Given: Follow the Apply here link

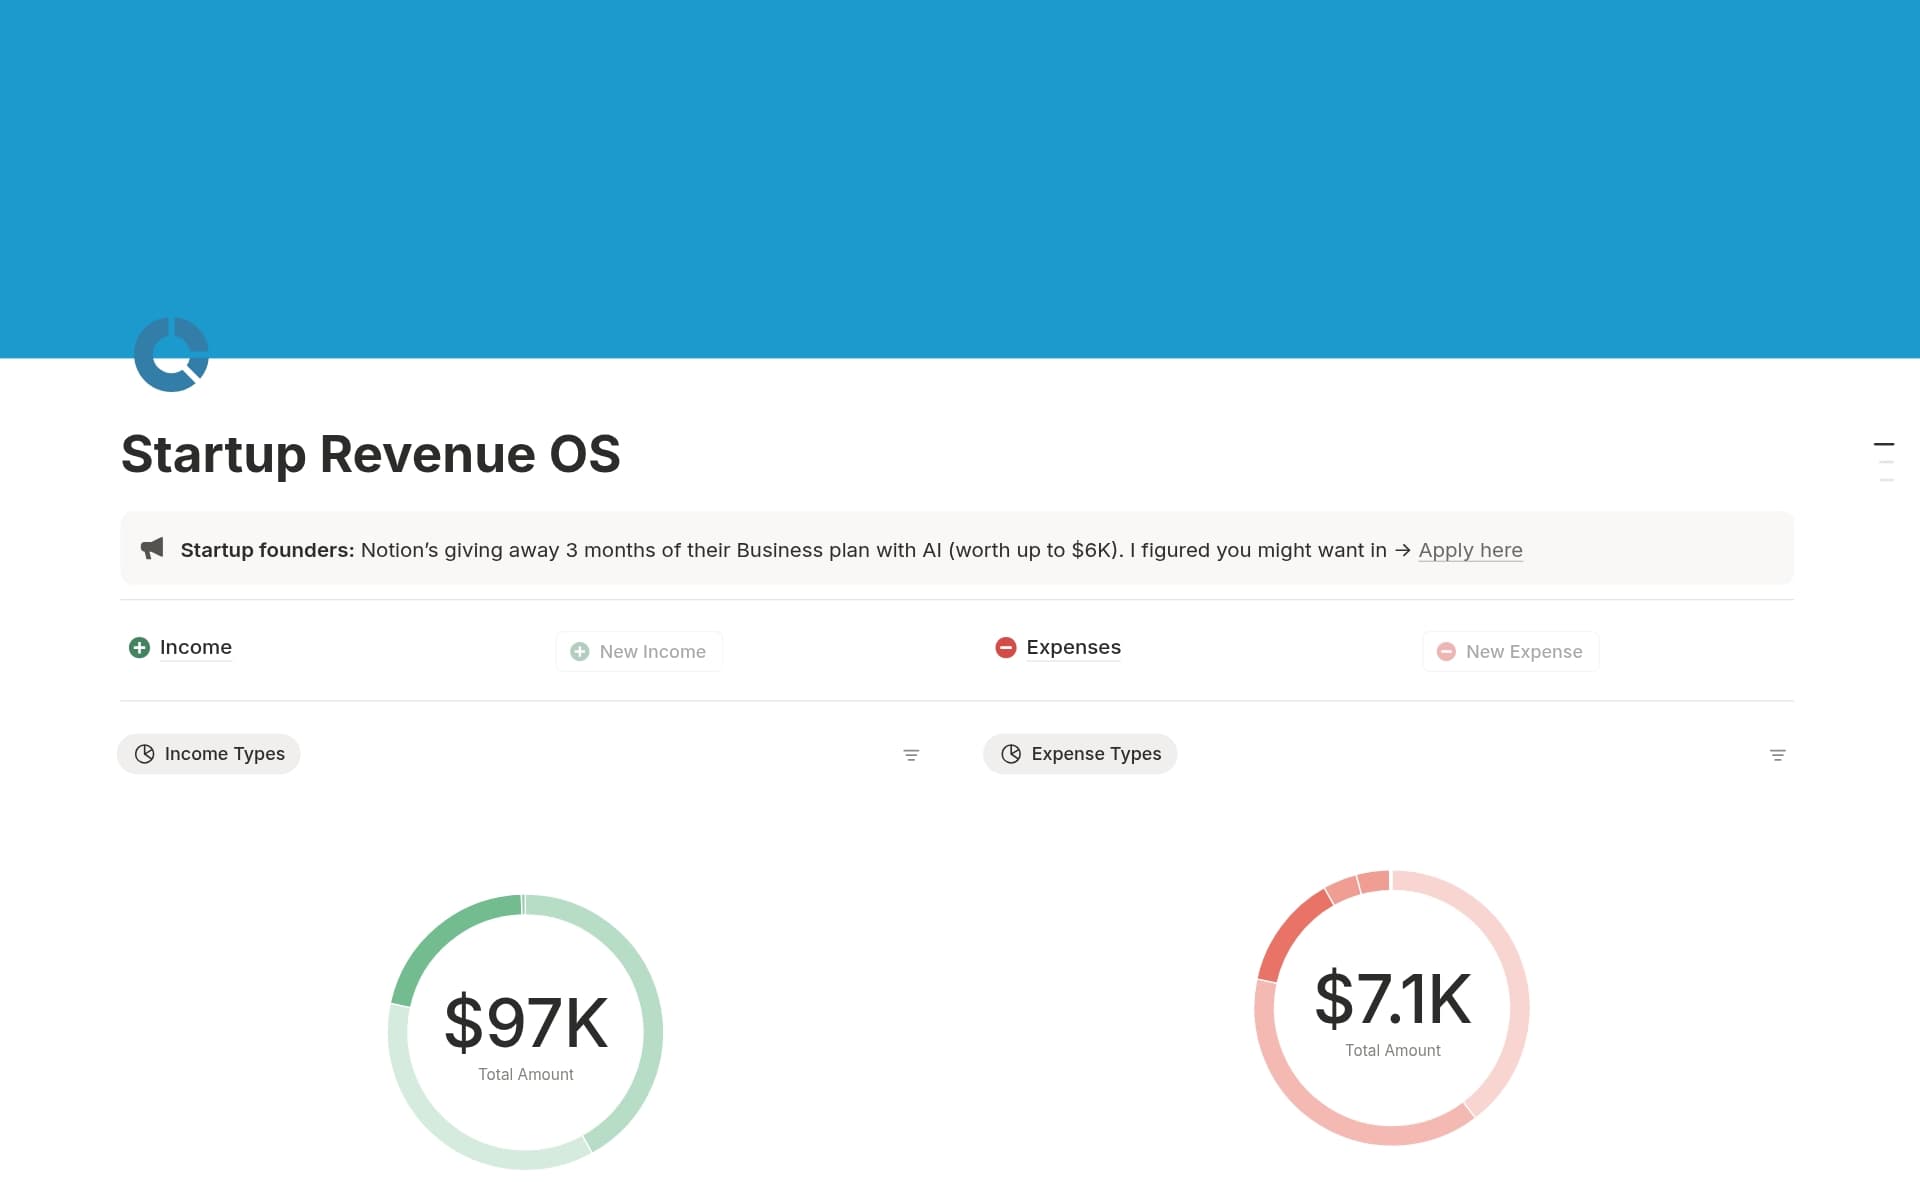Looking at the screenshot, I should point(1470,549).
